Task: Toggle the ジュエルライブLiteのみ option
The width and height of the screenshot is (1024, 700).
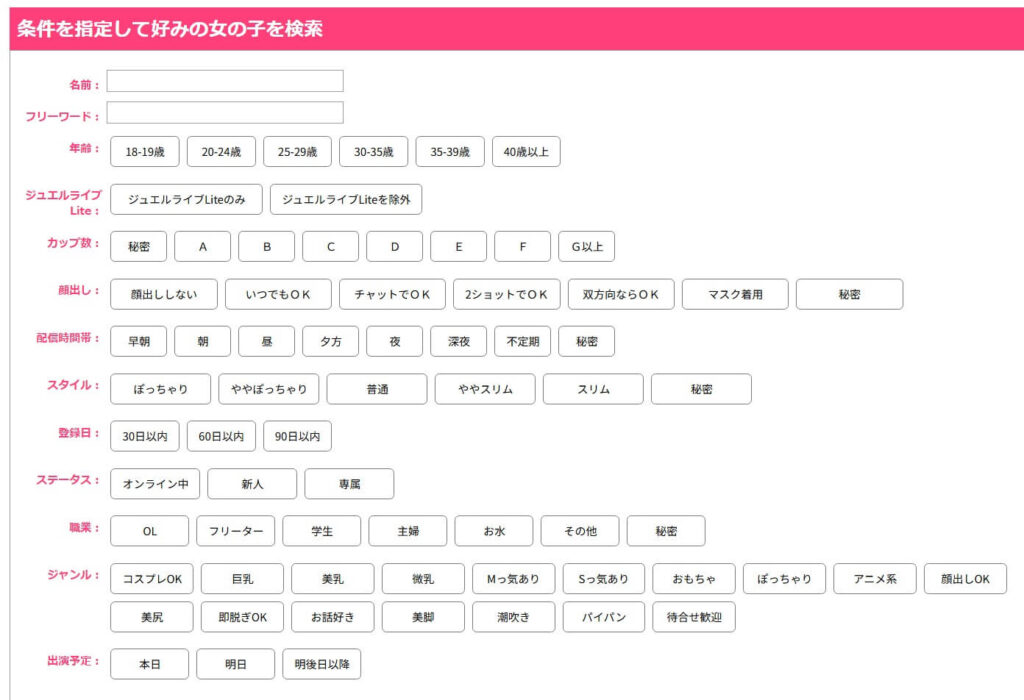Action: pos(186,200)
